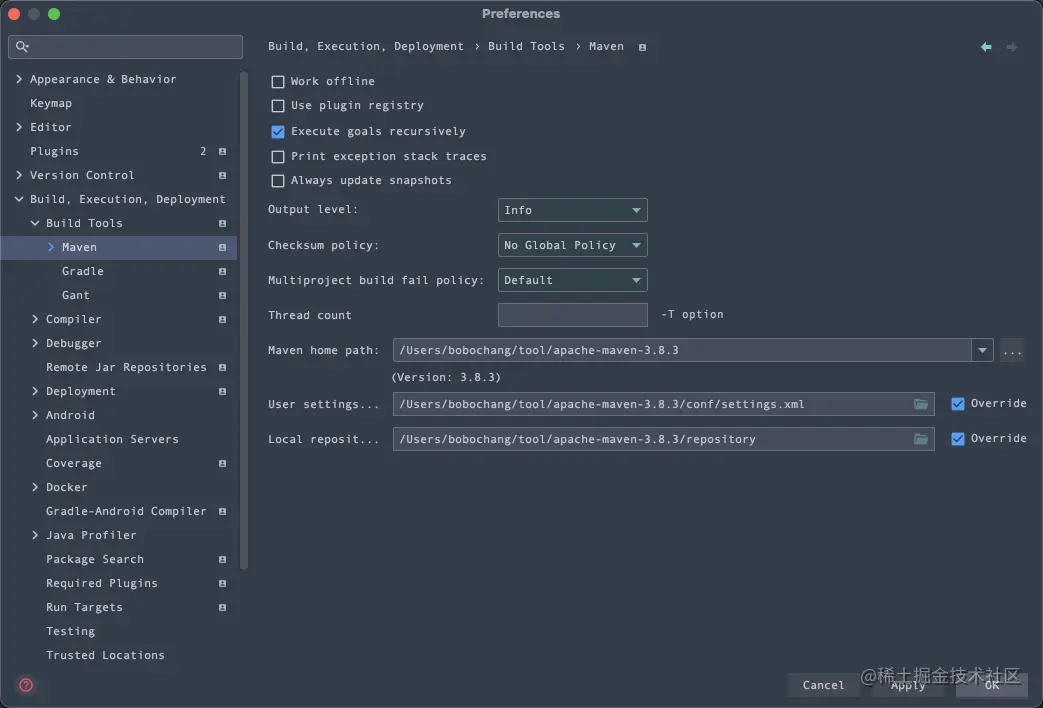This screenshot has width=1043, height=708.
Task: Click the project-scope icon on Plugins row
Action: (222, 151)
